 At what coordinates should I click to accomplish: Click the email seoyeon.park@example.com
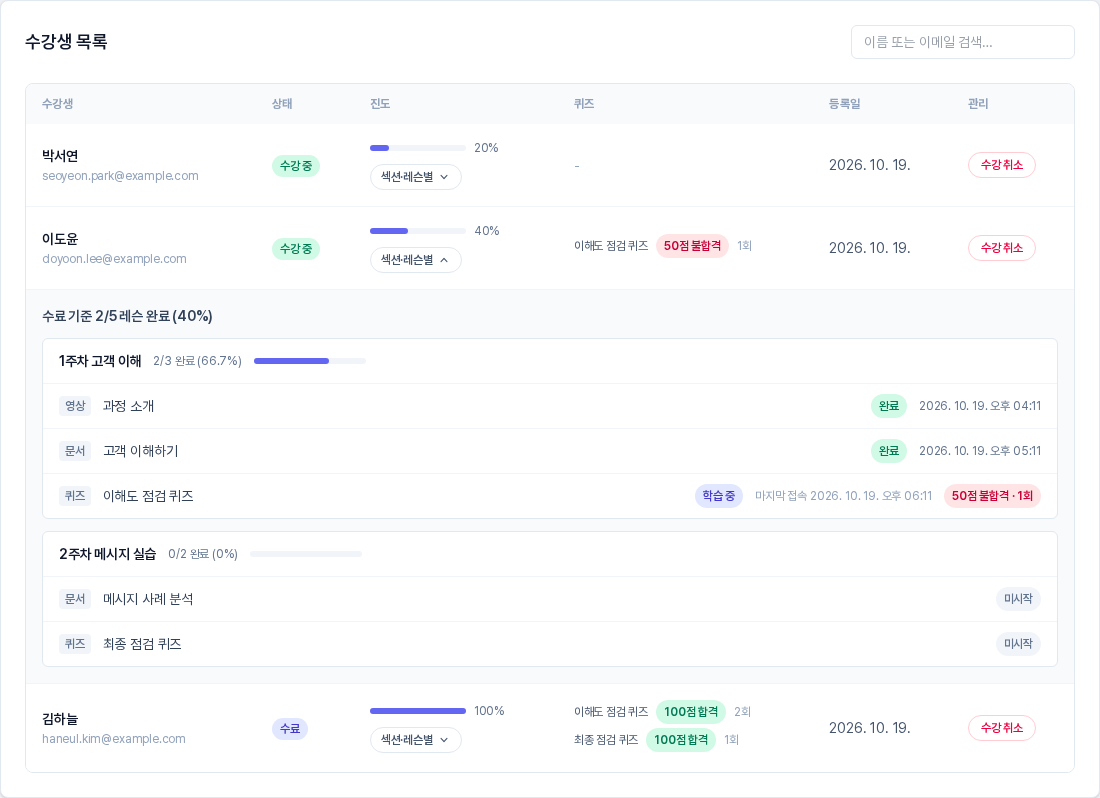click(120, 176)
